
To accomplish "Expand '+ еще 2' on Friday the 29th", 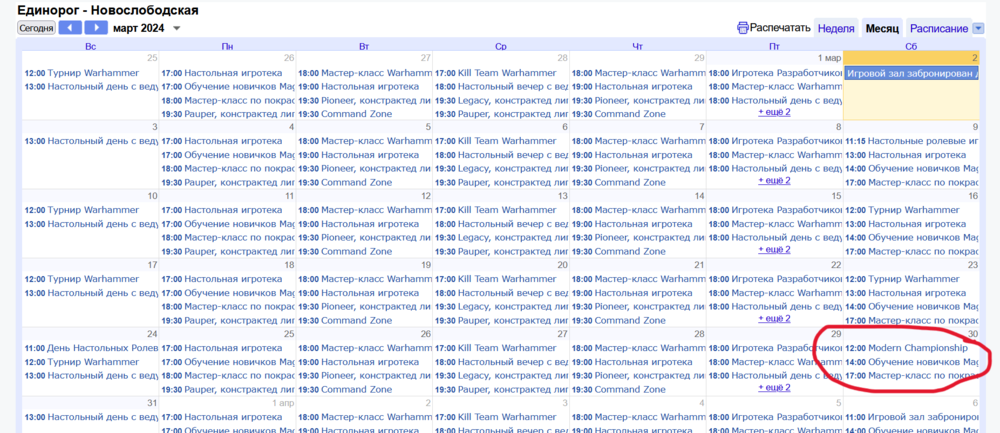I will pyautogui.click(x=774, y=388).
